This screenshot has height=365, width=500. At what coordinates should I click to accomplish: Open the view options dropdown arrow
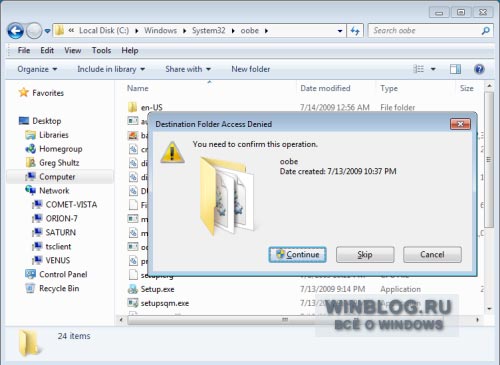[433, 69]
